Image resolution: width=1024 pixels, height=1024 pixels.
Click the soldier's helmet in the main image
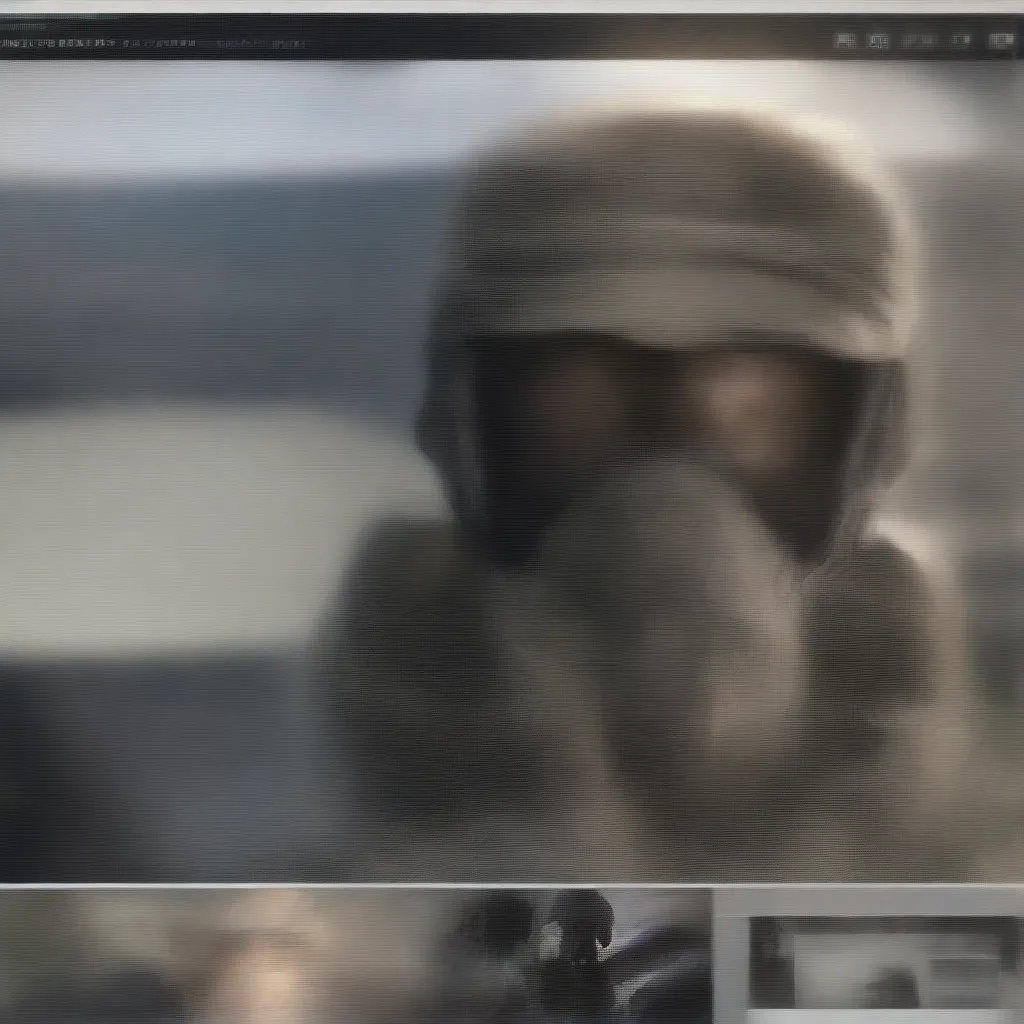click(x=680, y=230)
